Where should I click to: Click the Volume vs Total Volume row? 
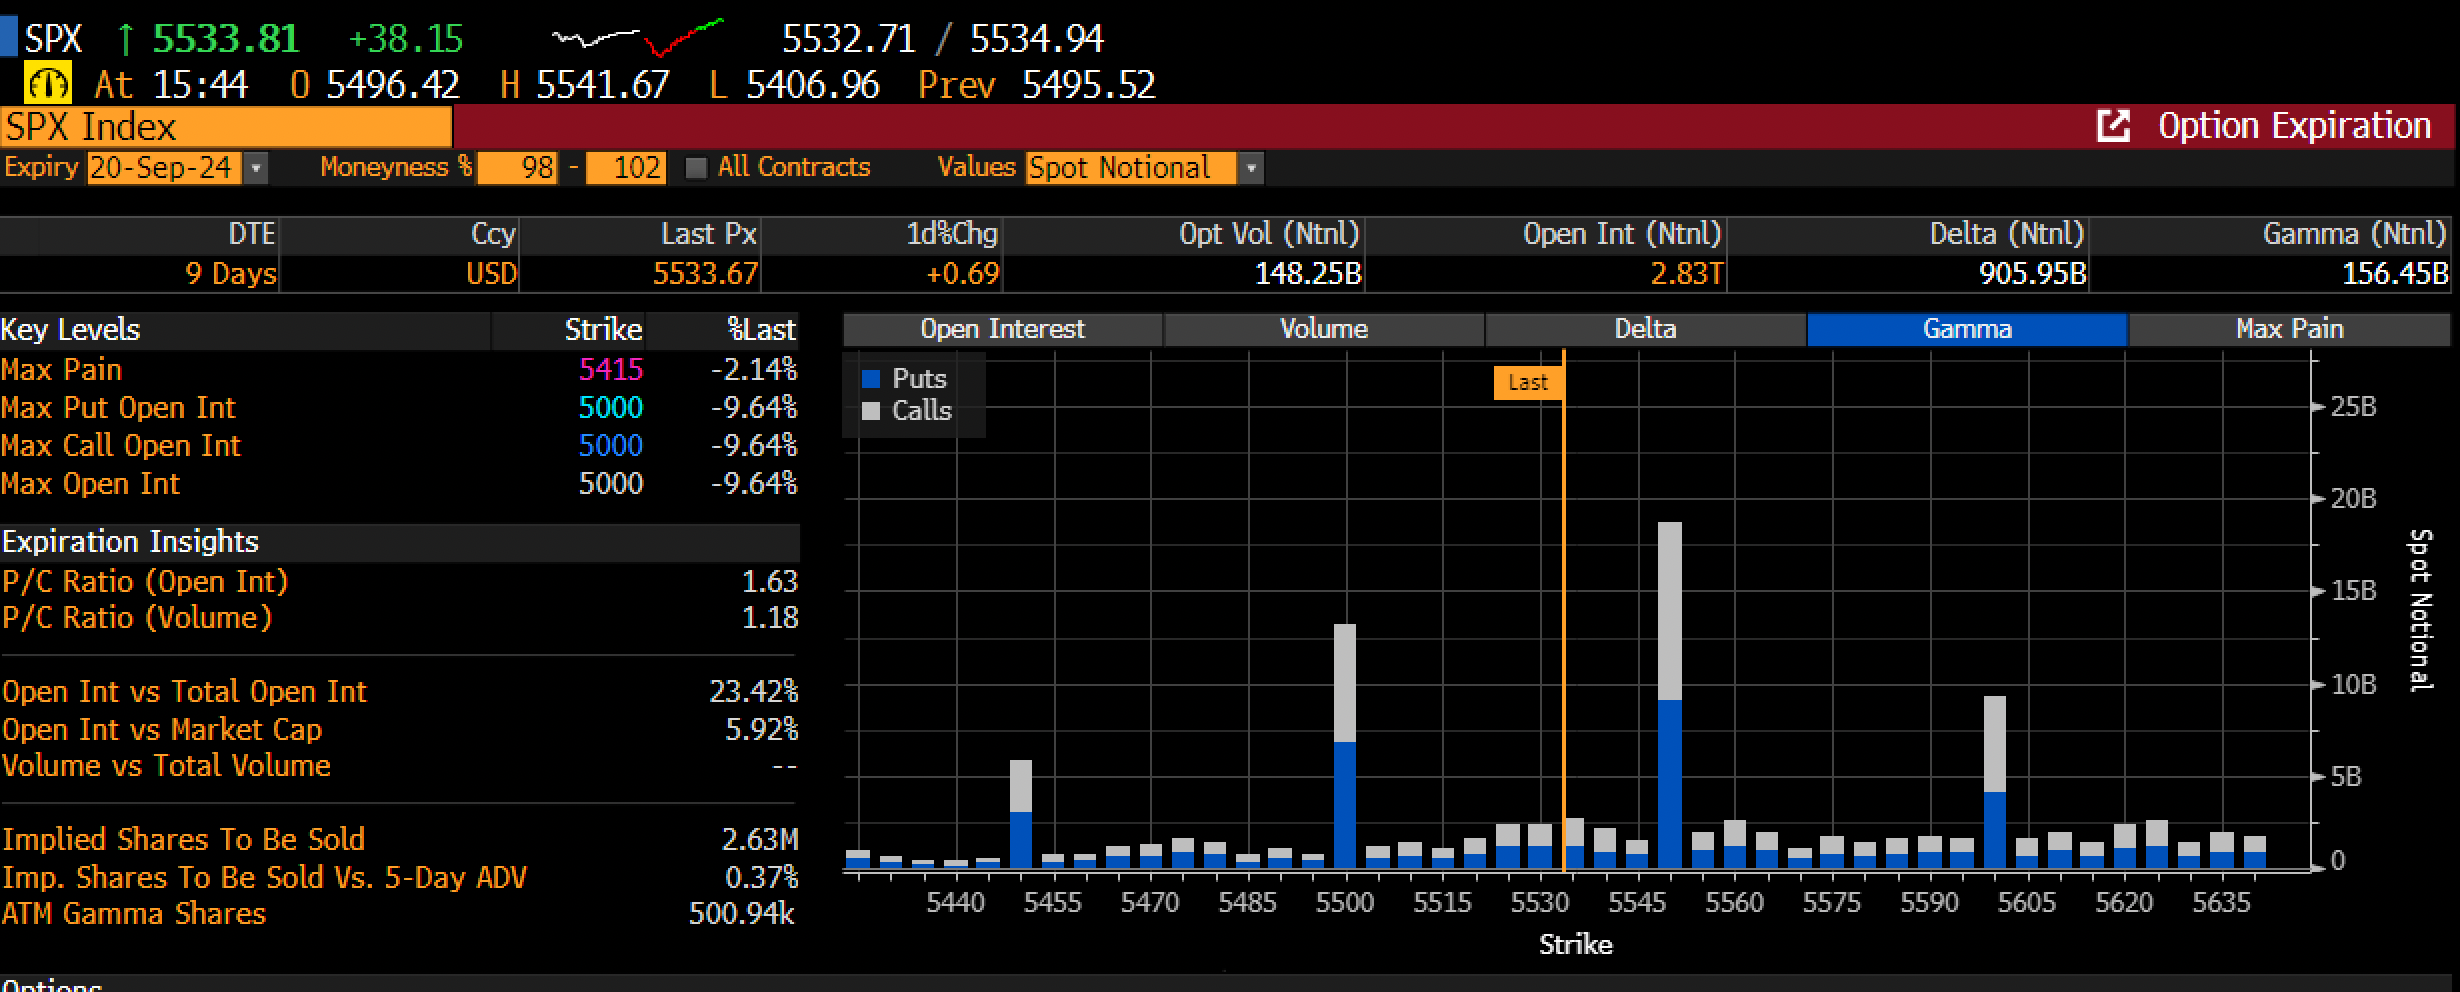[x=399, y=767]
